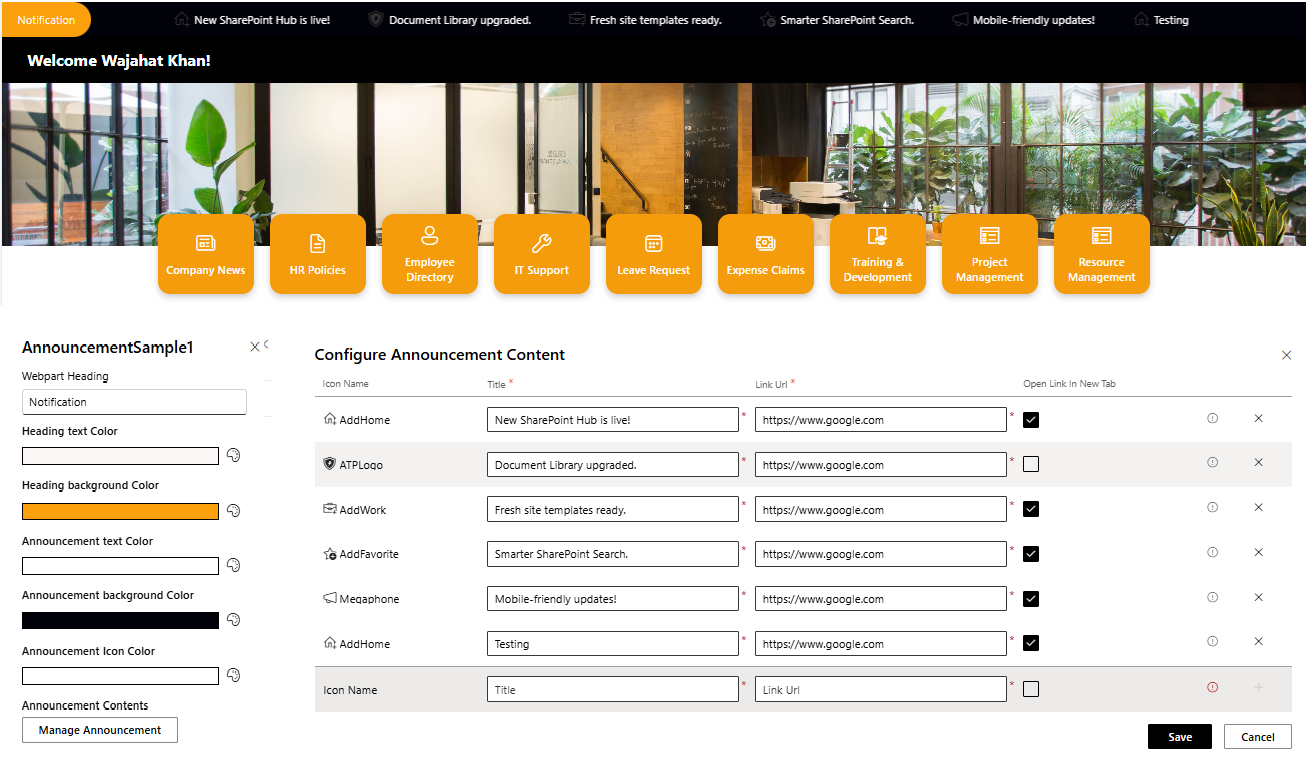Open the Company News tile
Image resolution: width=1306 pixels, height=760 pixels.
coord(205,253)
